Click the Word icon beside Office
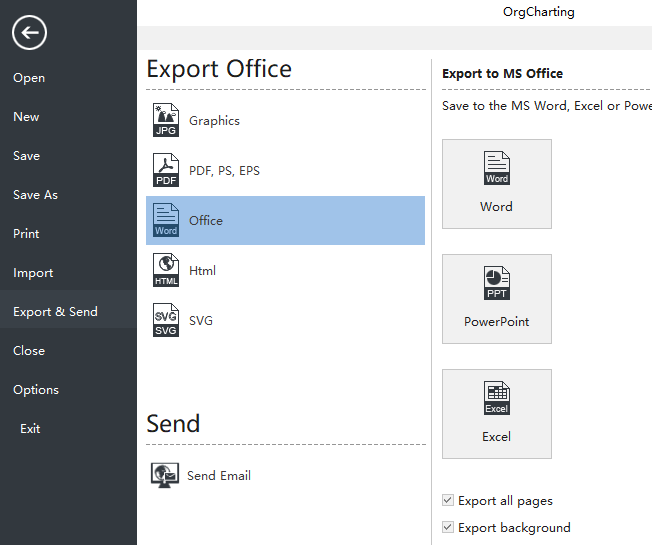 (166, 220)
